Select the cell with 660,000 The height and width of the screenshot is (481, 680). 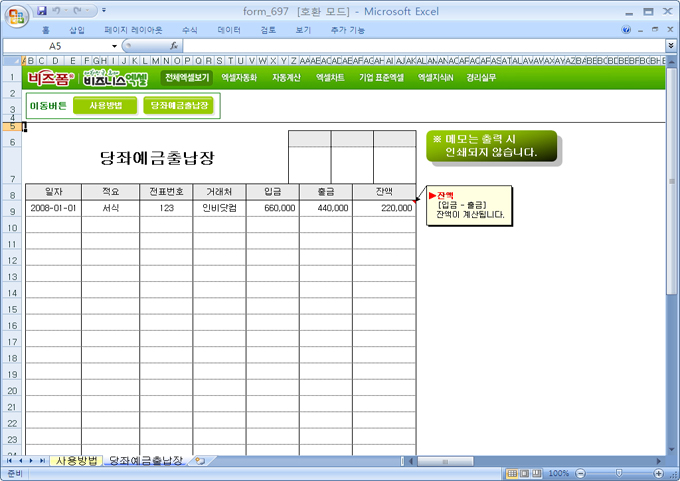coord(273,208)
